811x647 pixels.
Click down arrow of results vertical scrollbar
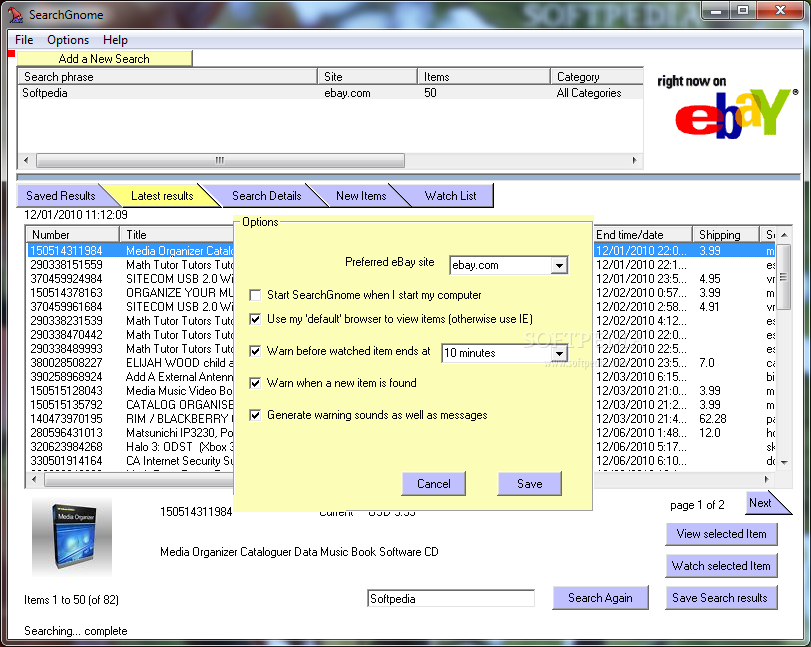pos(784,462)
